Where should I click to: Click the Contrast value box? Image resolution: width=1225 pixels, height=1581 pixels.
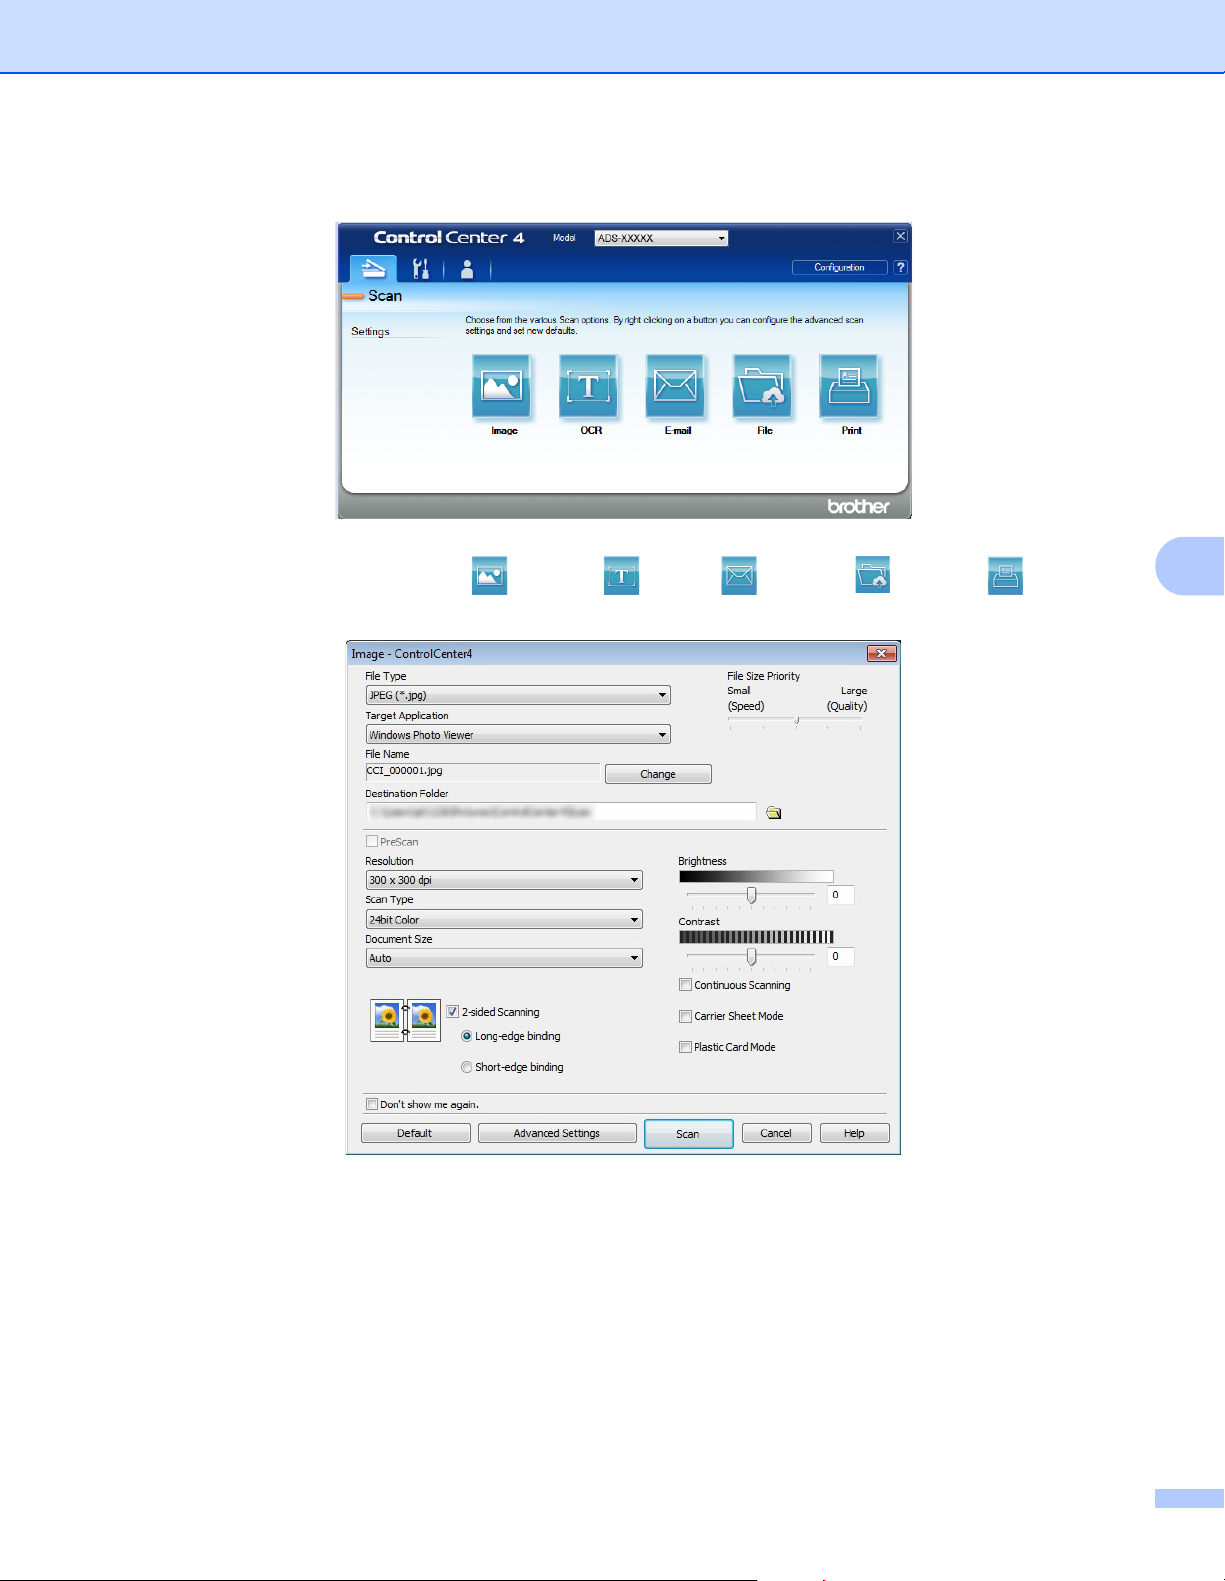[x=841, y=957]
